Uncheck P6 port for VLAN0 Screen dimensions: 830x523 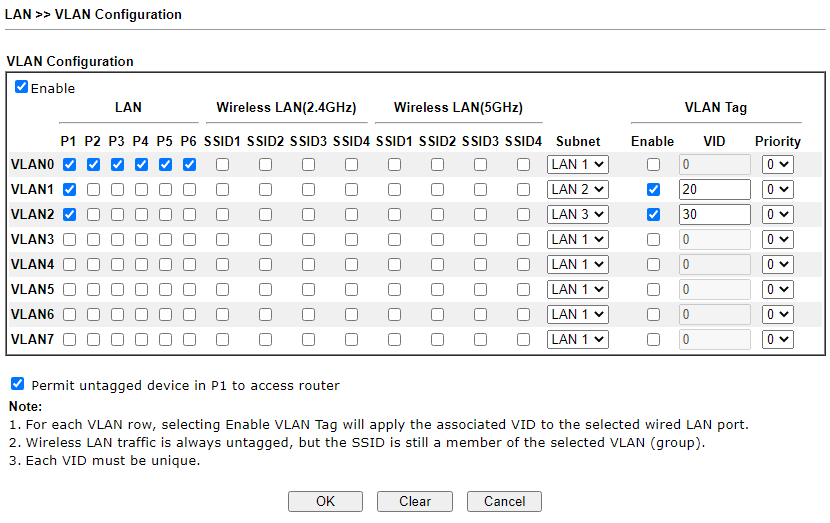pos(189,164)
